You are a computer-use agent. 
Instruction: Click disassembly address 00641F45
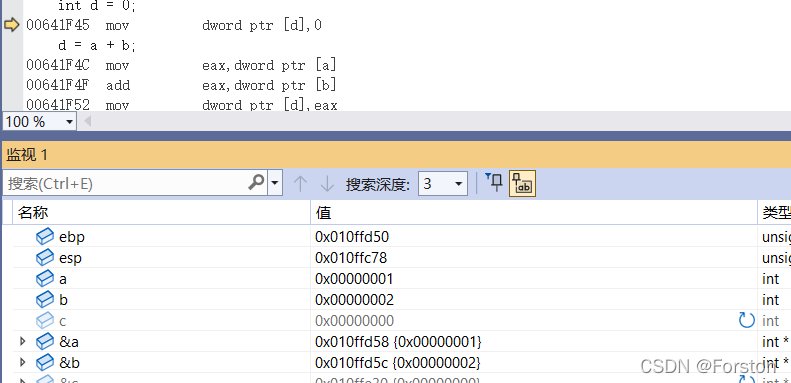coord(58,25)
